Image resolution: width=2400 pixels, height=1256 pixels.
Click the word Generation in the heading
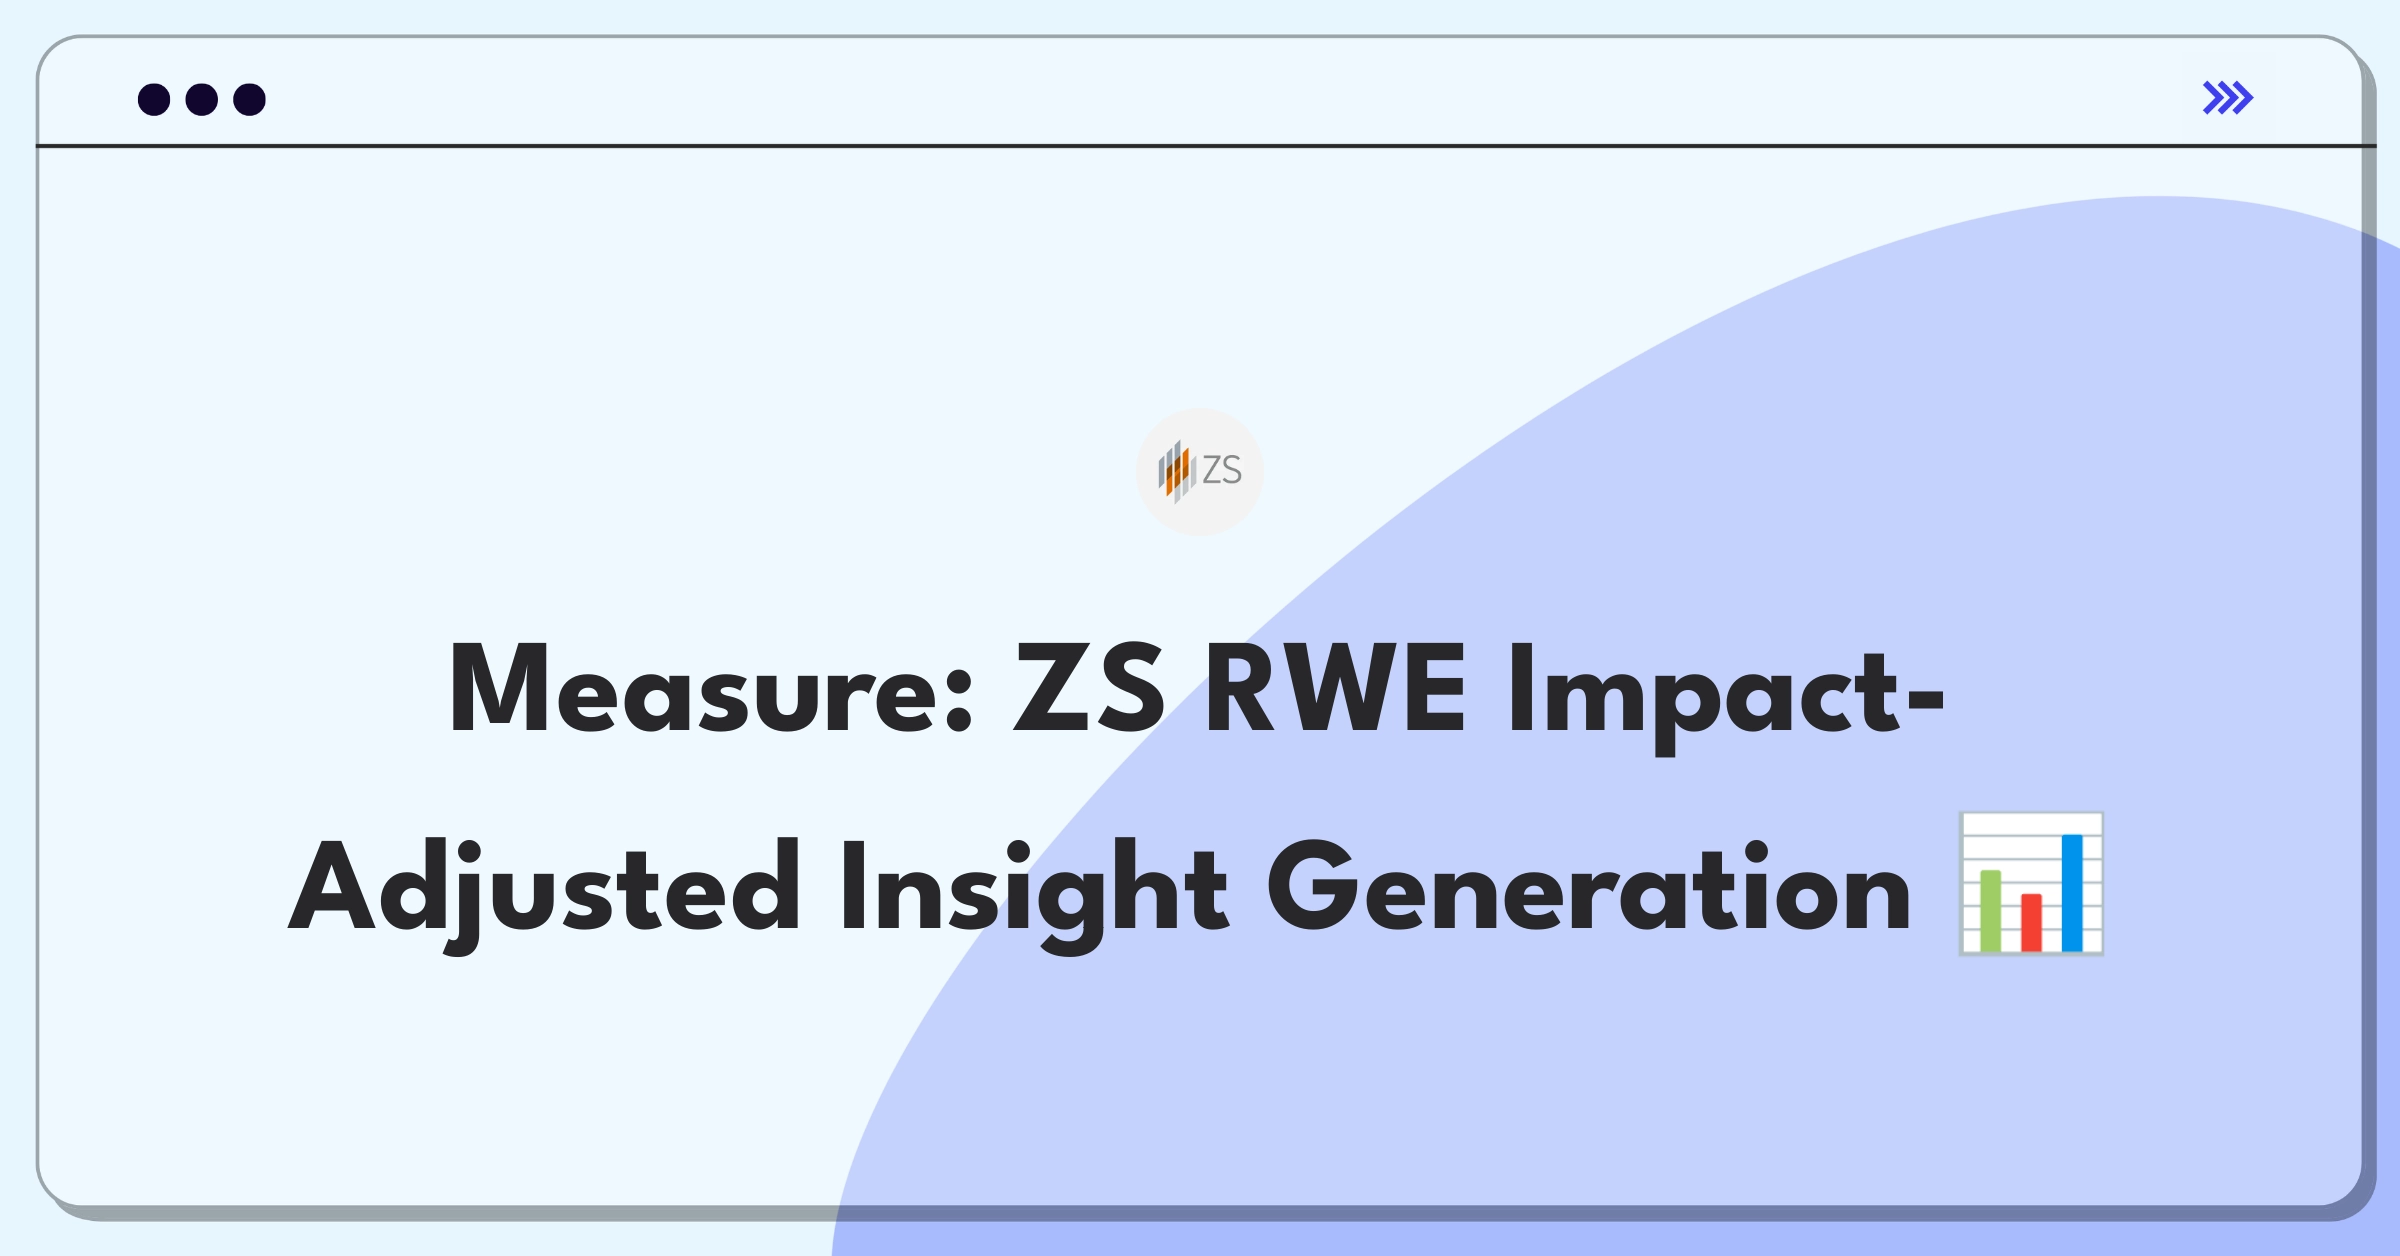pos(1589,887)
